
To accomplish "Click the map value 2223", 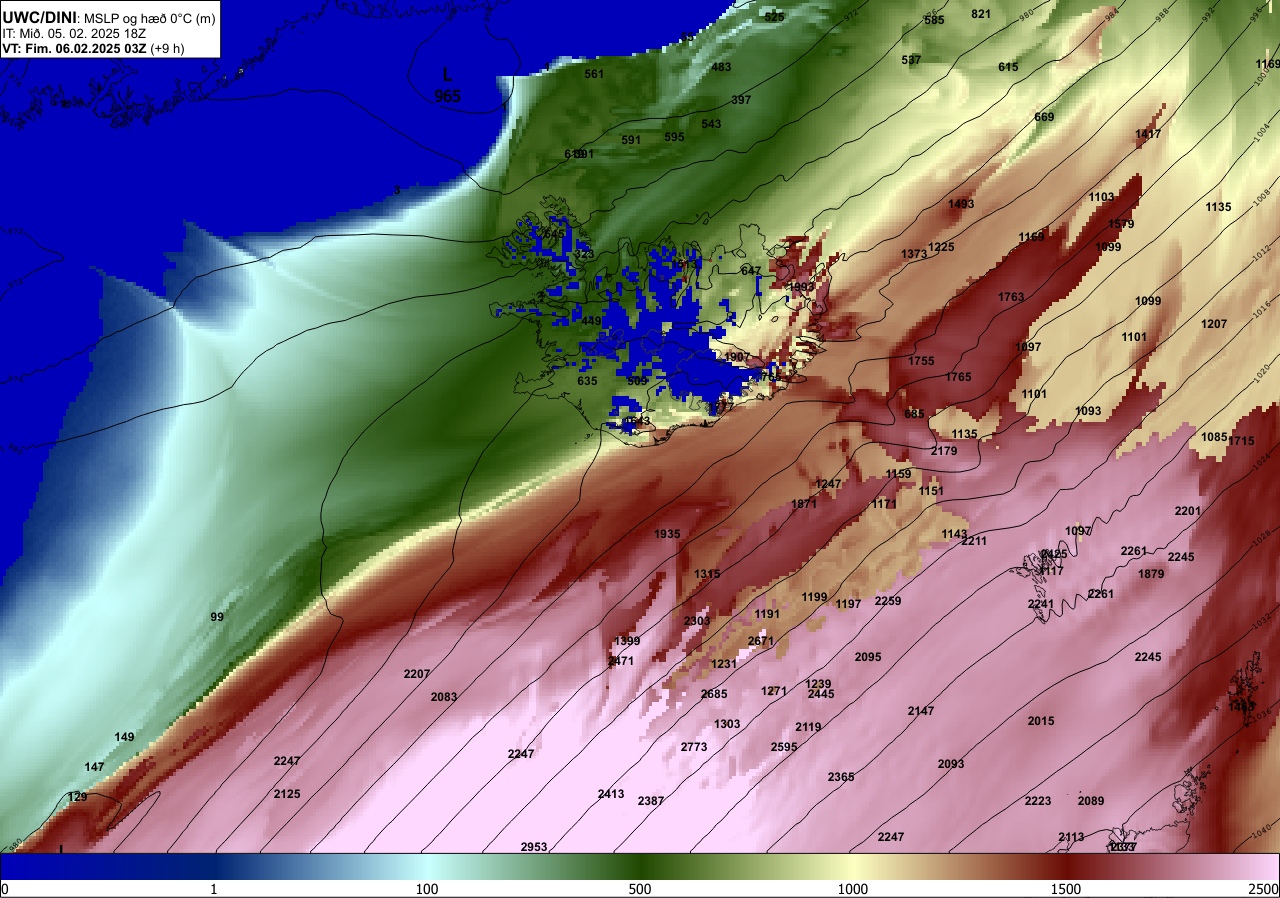I will coord(1038,801).
